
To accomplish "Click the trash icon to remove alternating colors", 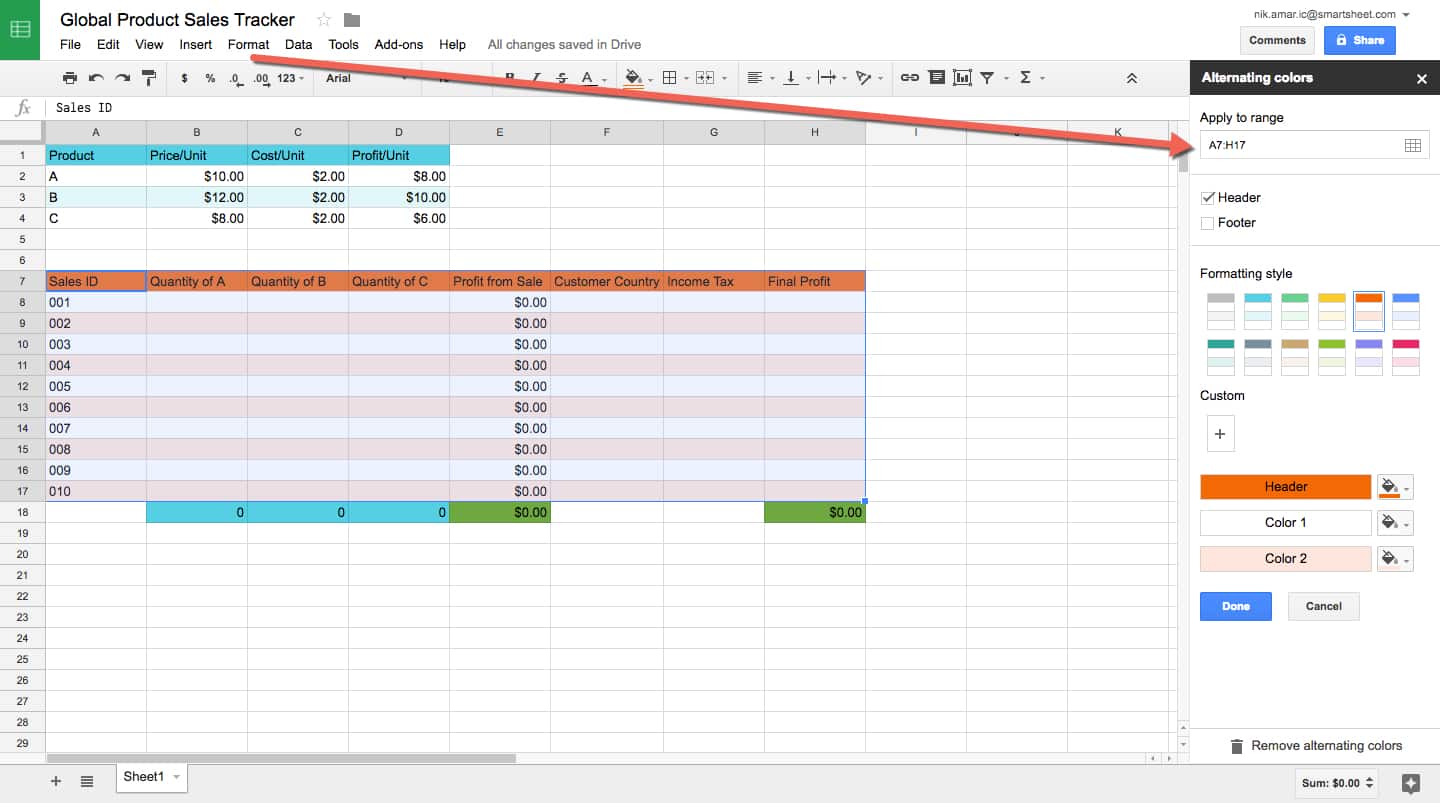I will 1236,746.
